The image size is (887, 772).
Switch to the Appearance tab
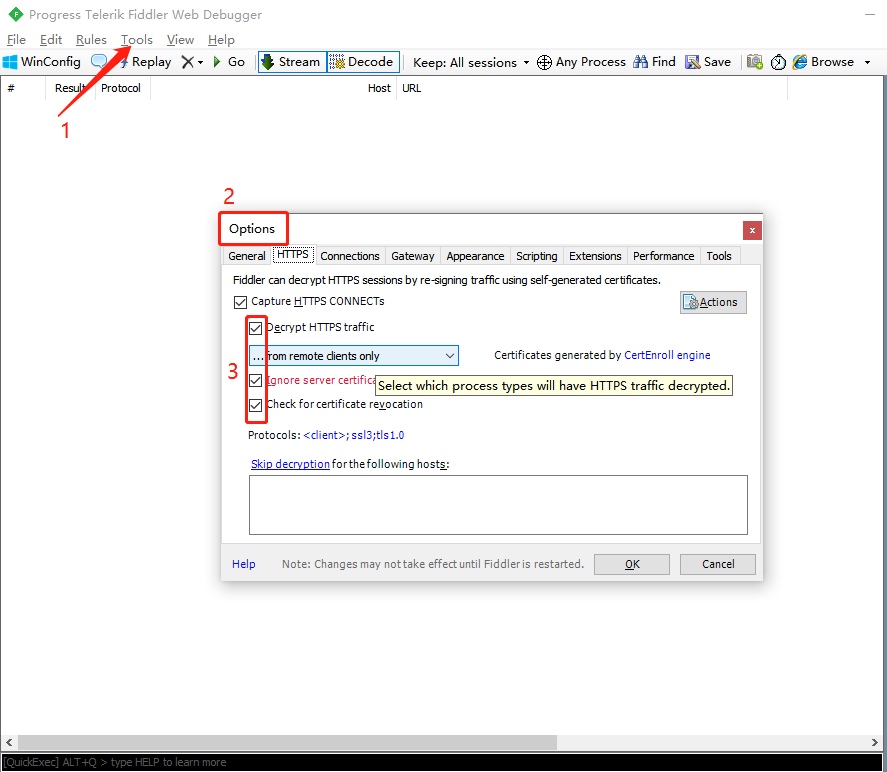click(475, 256)
